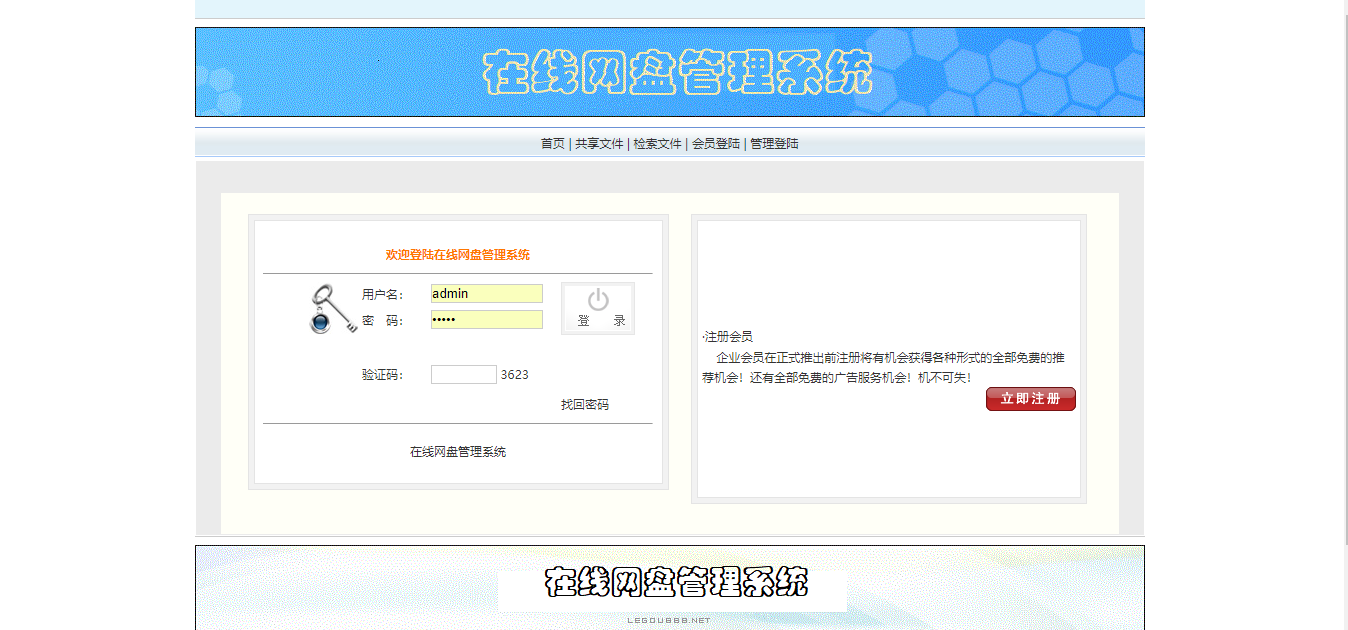Image resolution: width=1348 pixels, height=630 pixels.
Task: Click the 验证码 captcha input box
Action: click(463, 374)
